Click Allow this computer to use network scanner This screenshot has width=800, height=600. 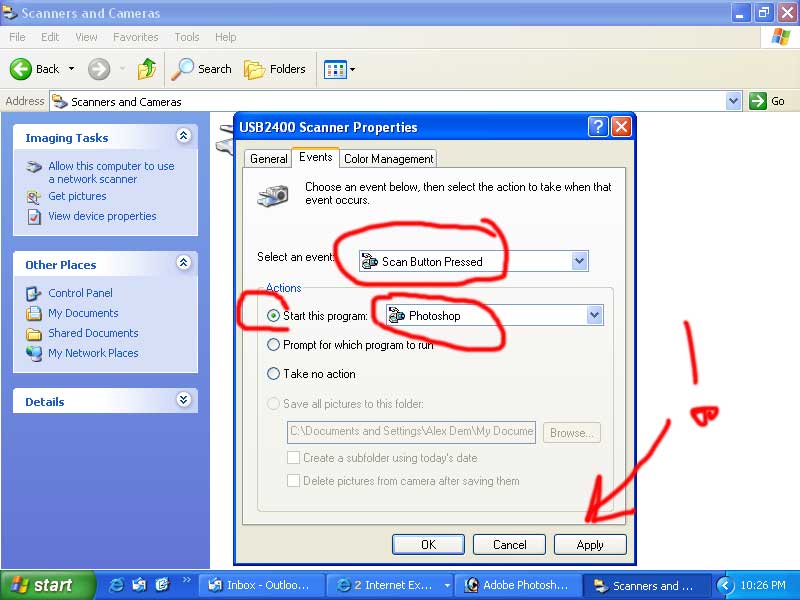point(111,172)
